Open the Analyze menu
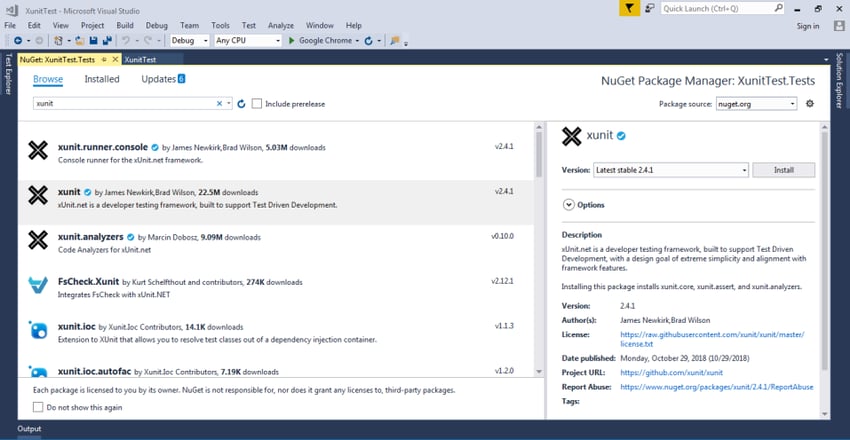 coord(281,25)
